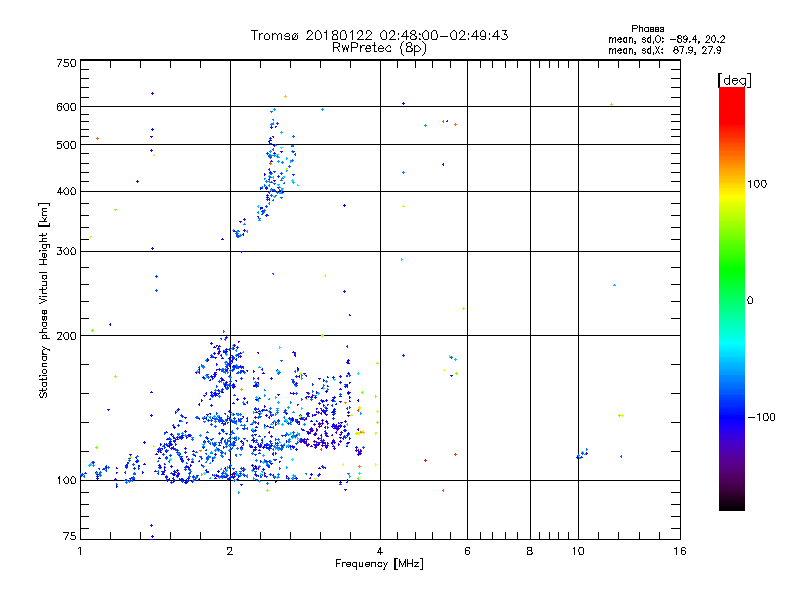
Task: Click the black bottom end of the colorbar
Action: click(x=732, y=503)
